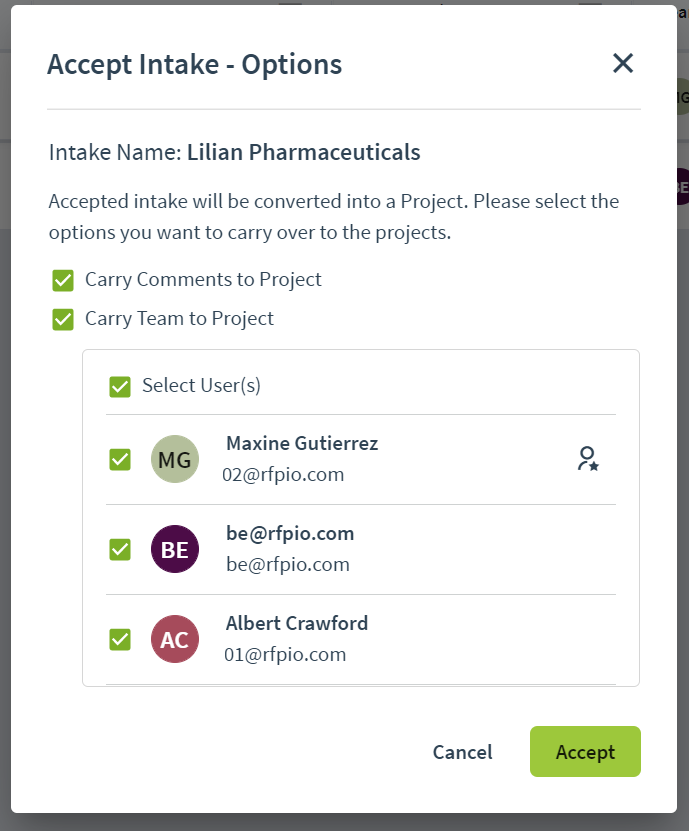Click the AC avatar icon

pyautogui.click(x=175, y=639)
